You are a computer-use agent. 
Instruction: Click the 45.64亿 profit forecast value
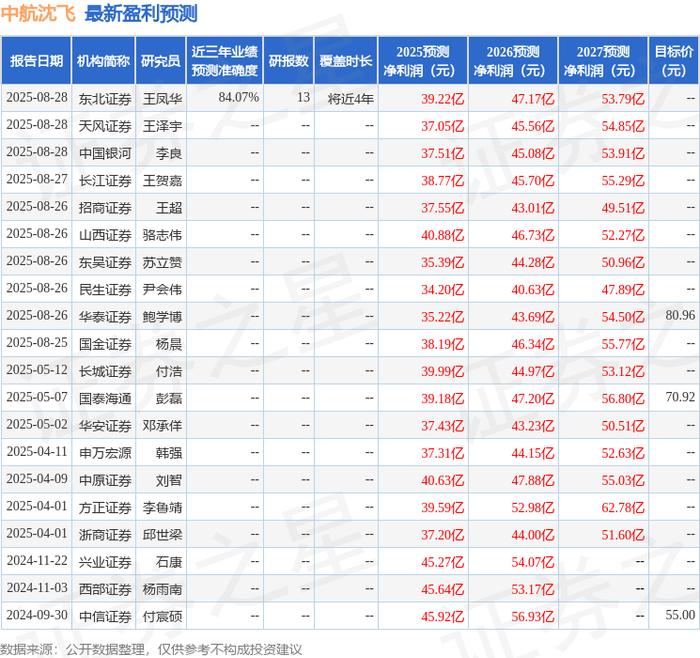click(x=443, y=589)
